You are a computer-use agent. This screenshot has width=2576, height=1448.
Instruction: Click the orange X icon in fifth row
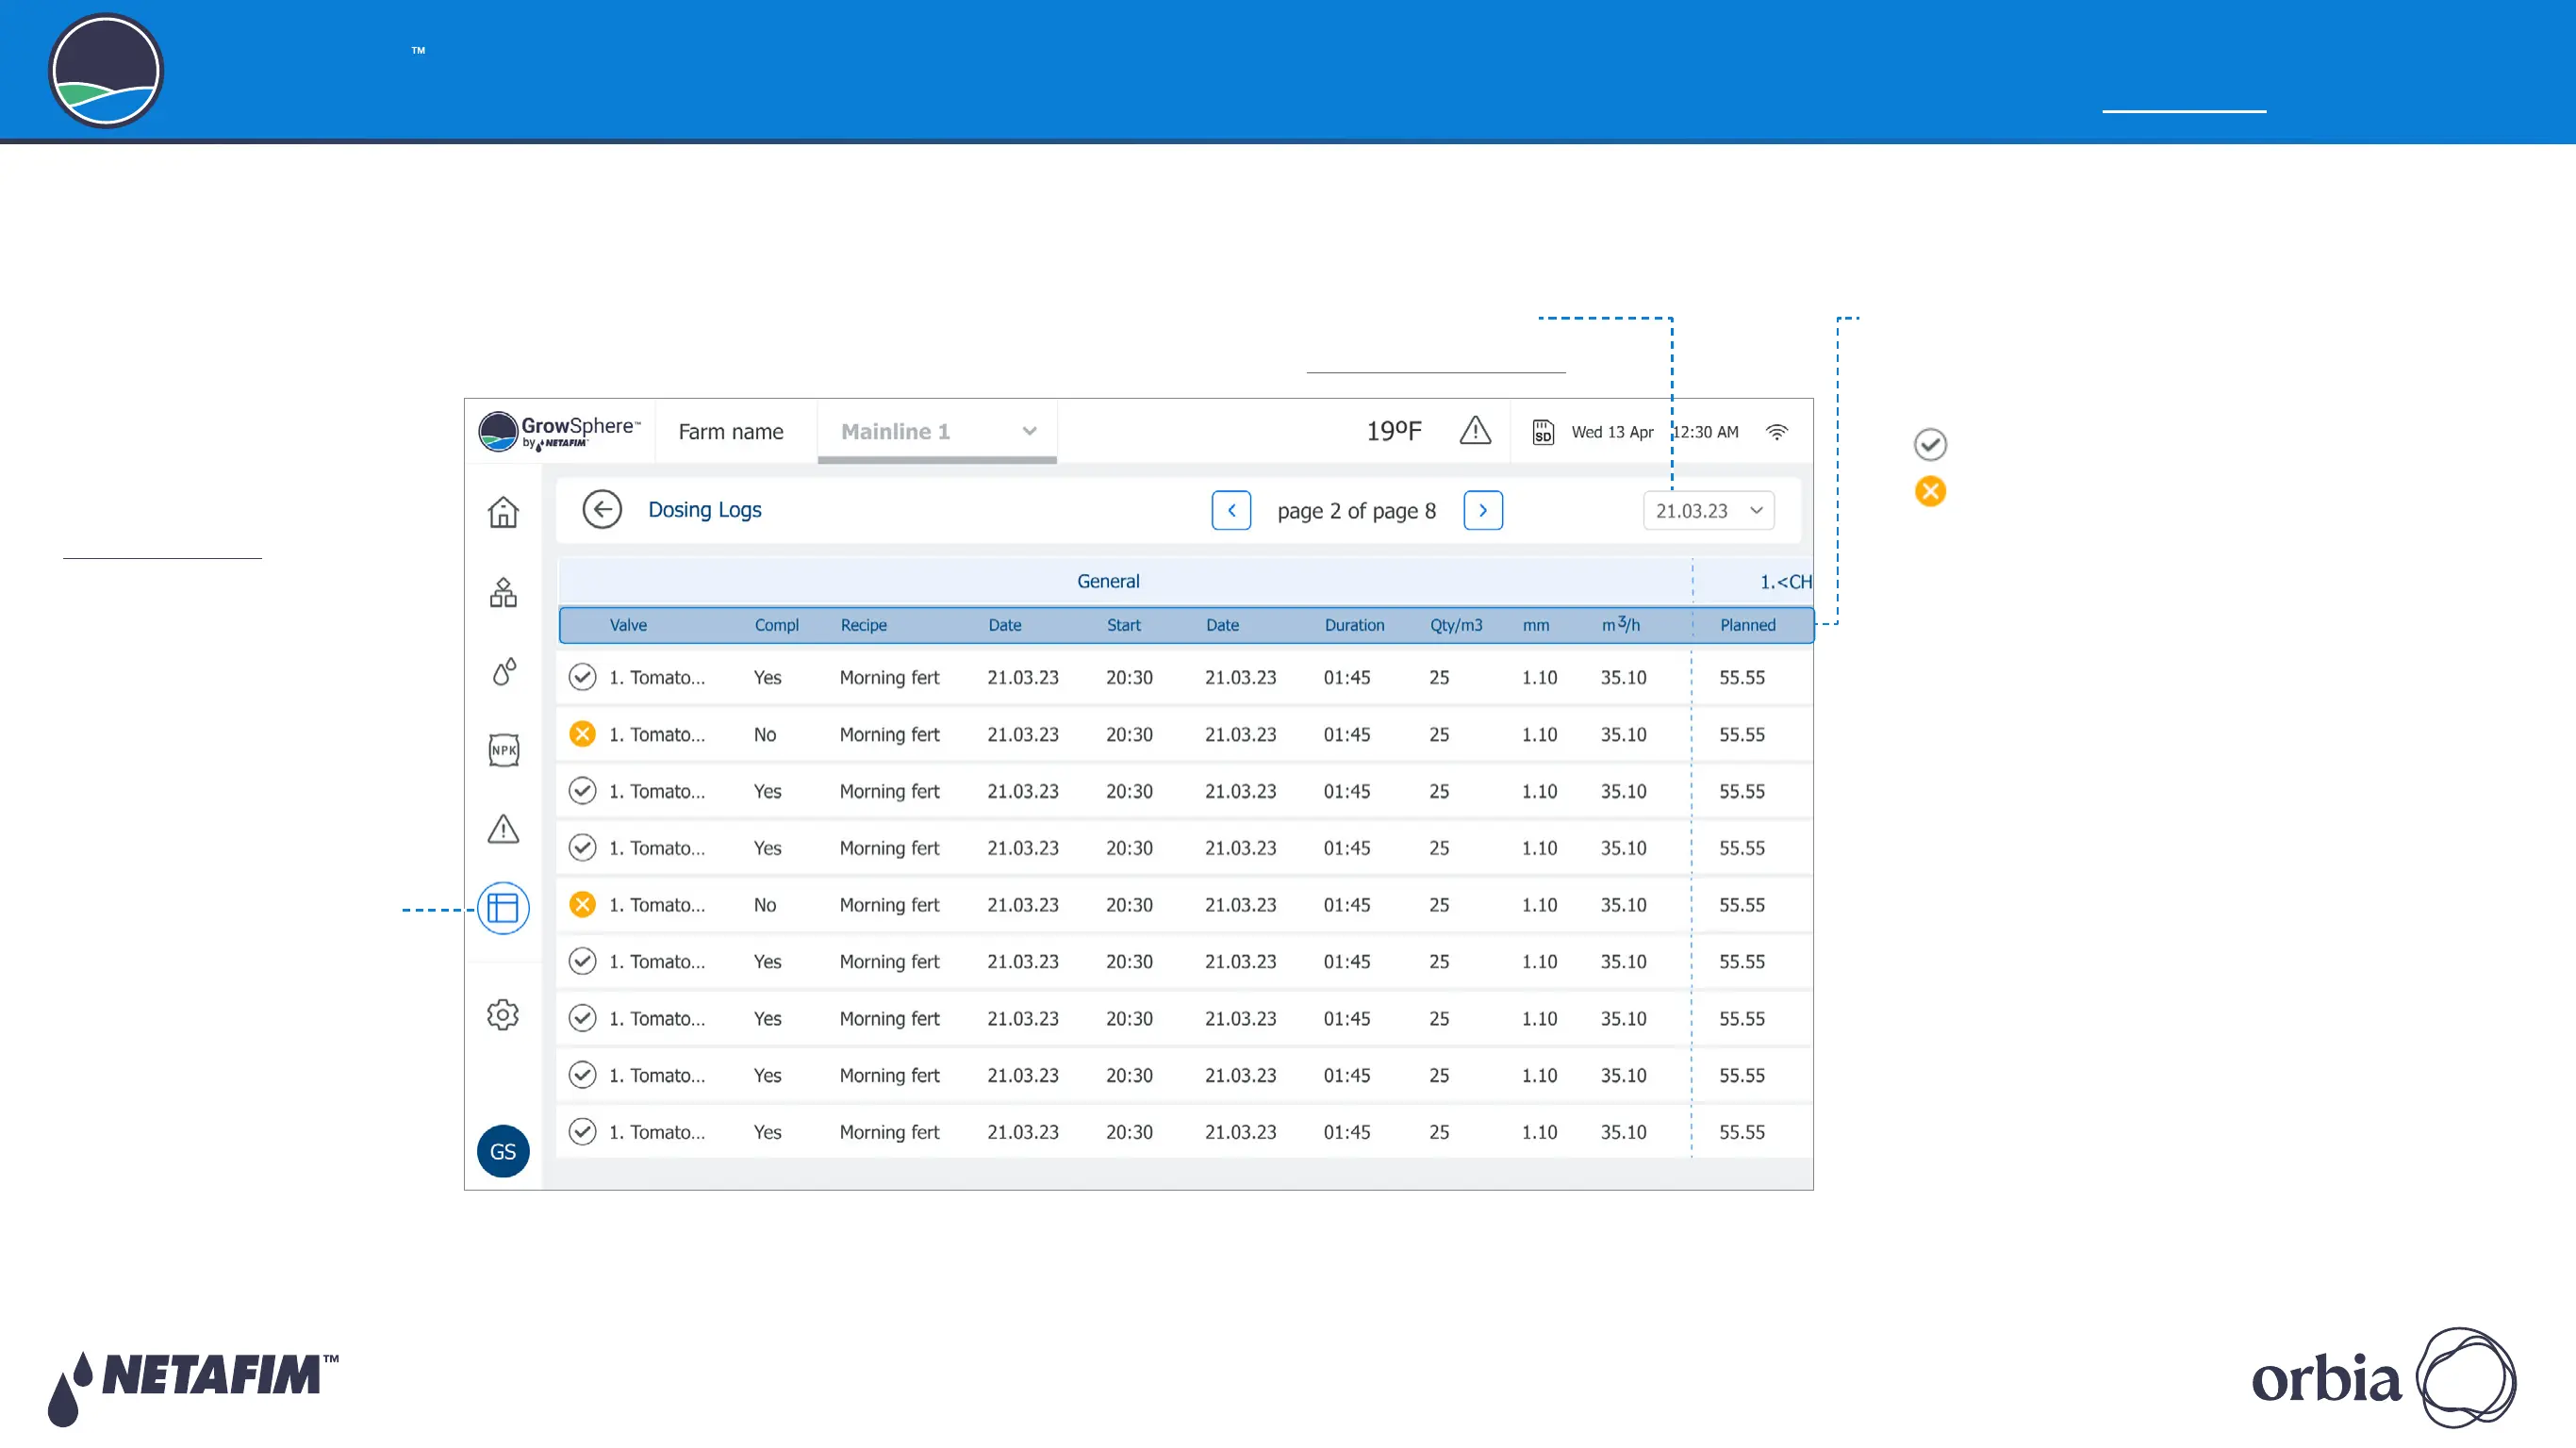pos(582,905)
